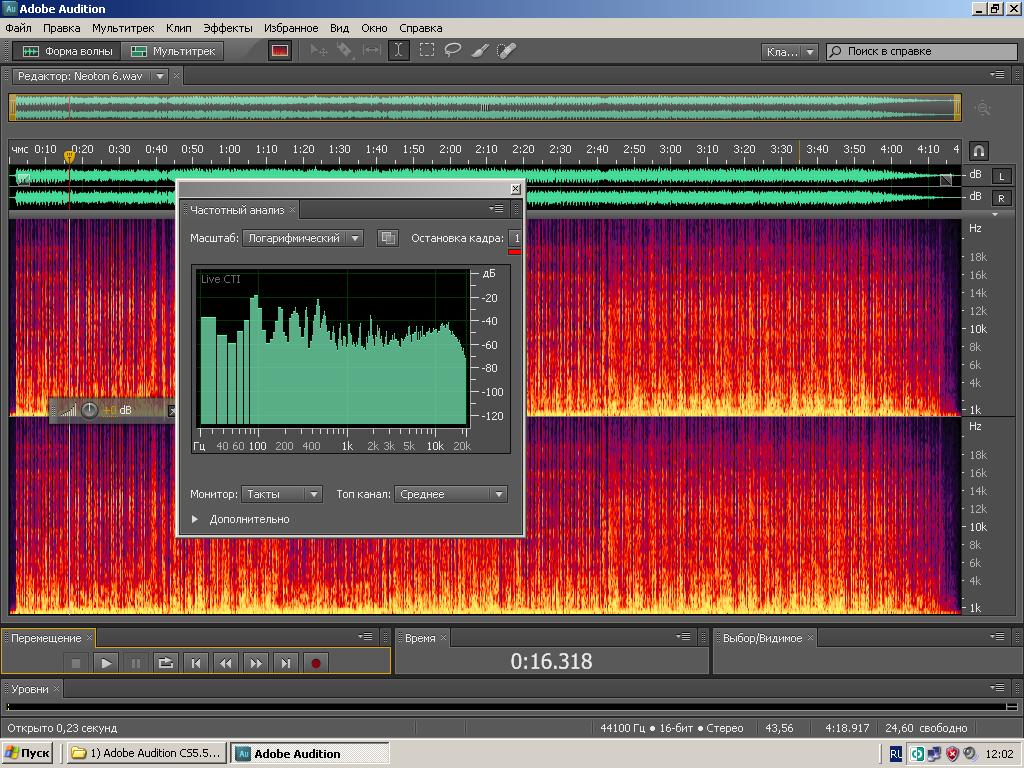Toggle the left channel L button

coord(1000,176)
